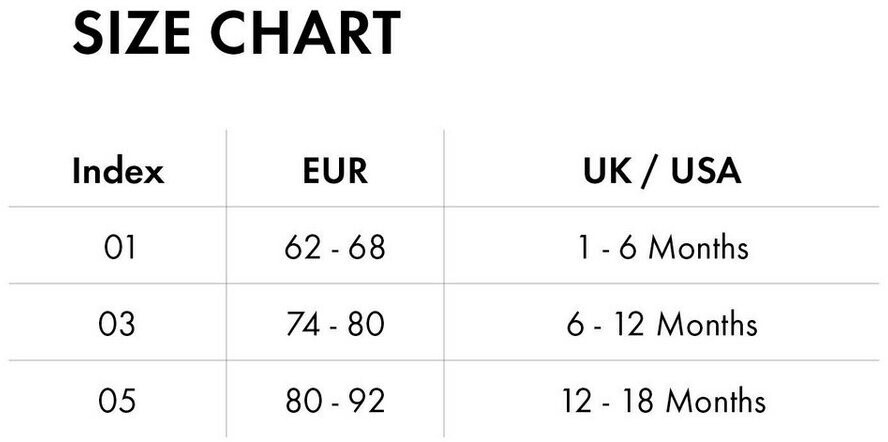The image size is (888, 442).
Task: Select index cell 01
Action: coord(118,247)
